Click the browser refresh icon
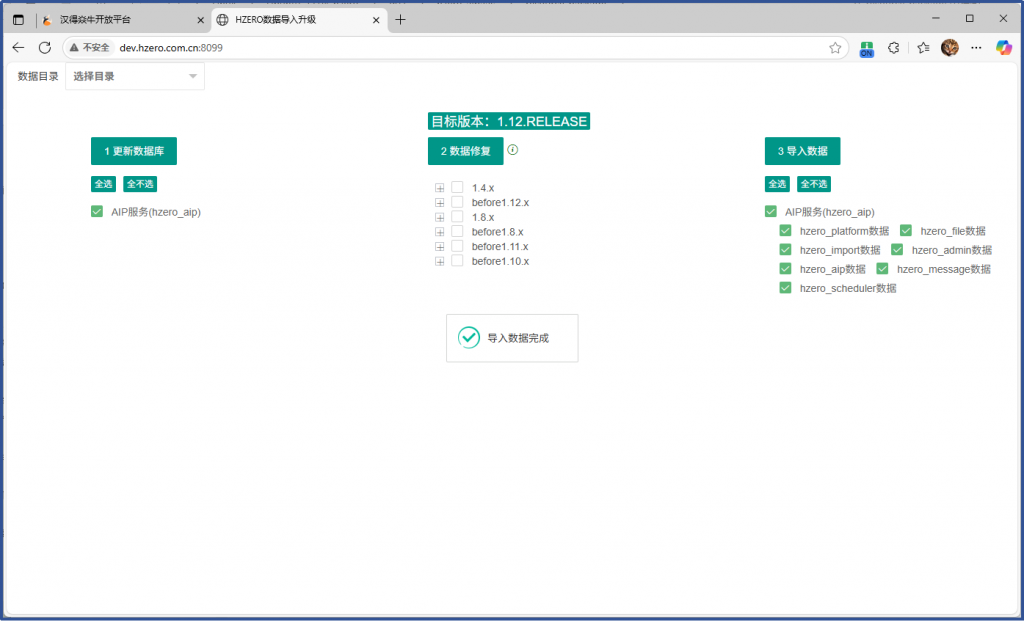The width and height of the screenshot is (1024, 622). 45,47
